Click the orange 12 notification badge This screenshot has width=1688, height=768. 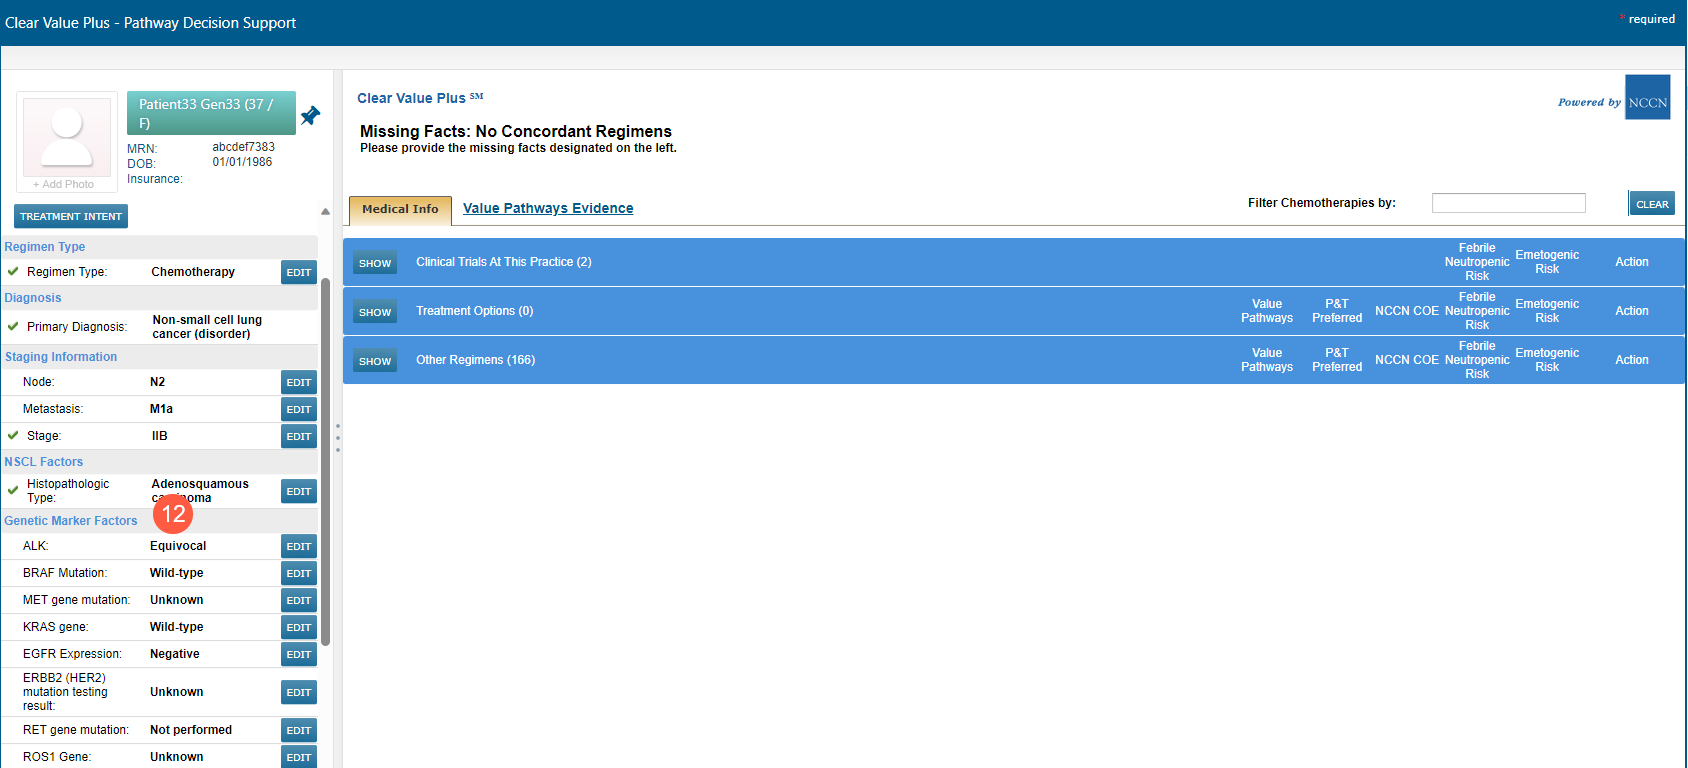click(173, 514)
